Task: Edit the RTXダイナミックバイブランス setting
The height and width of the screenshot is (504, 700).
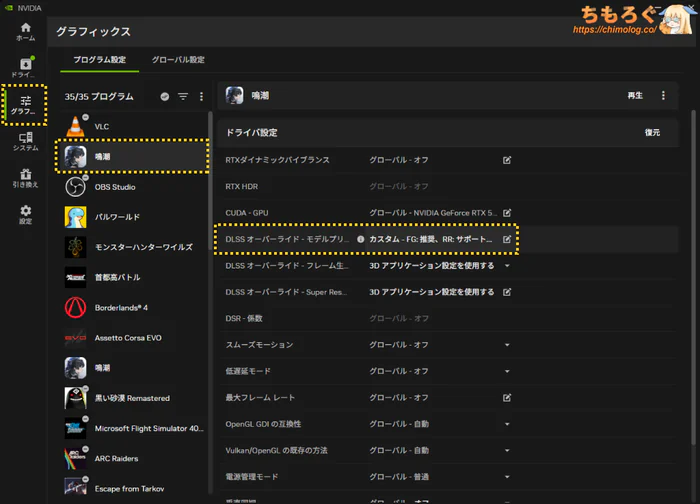Action: click(507, 160)
